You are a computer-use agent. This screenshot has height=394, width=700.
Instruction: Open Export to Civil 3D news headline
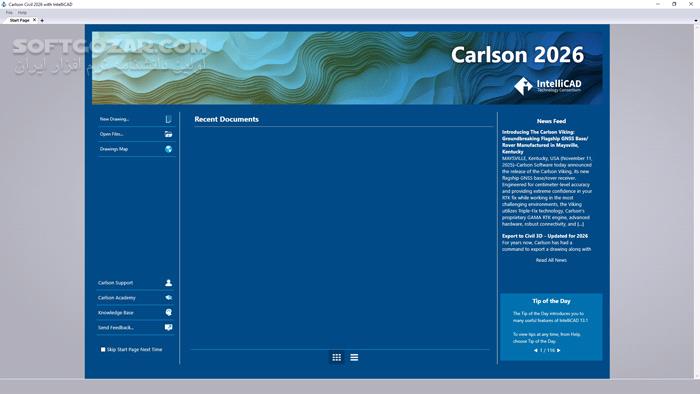[x=545, y=236]
